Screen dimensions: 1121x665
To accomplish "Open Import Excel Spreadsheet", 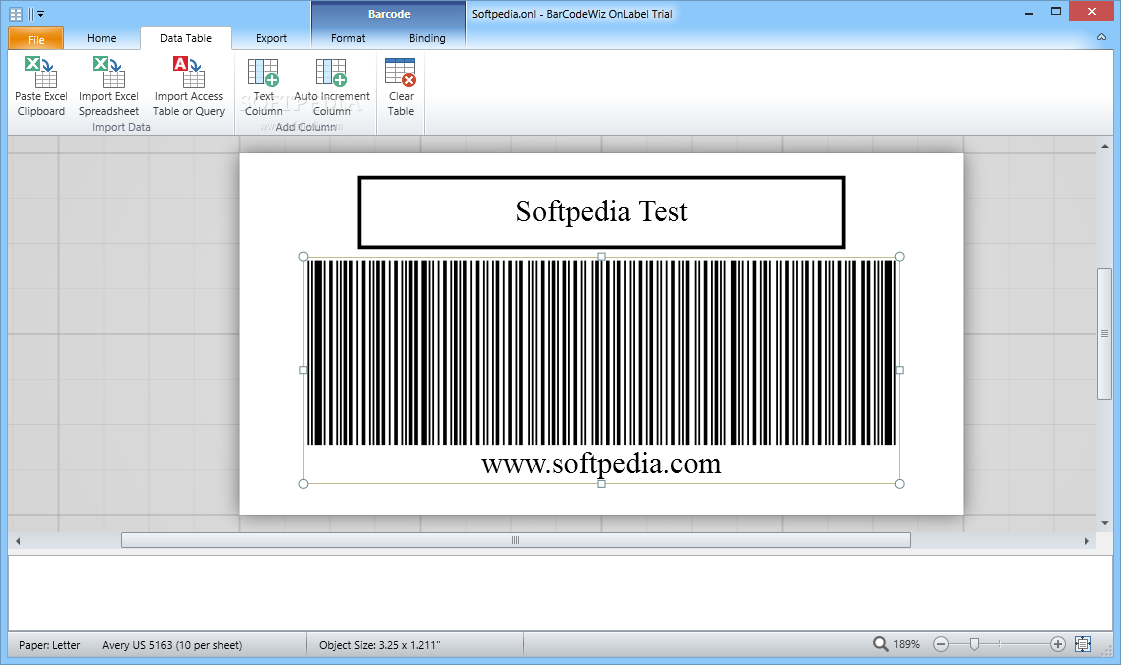I will [x=109, y=87].
